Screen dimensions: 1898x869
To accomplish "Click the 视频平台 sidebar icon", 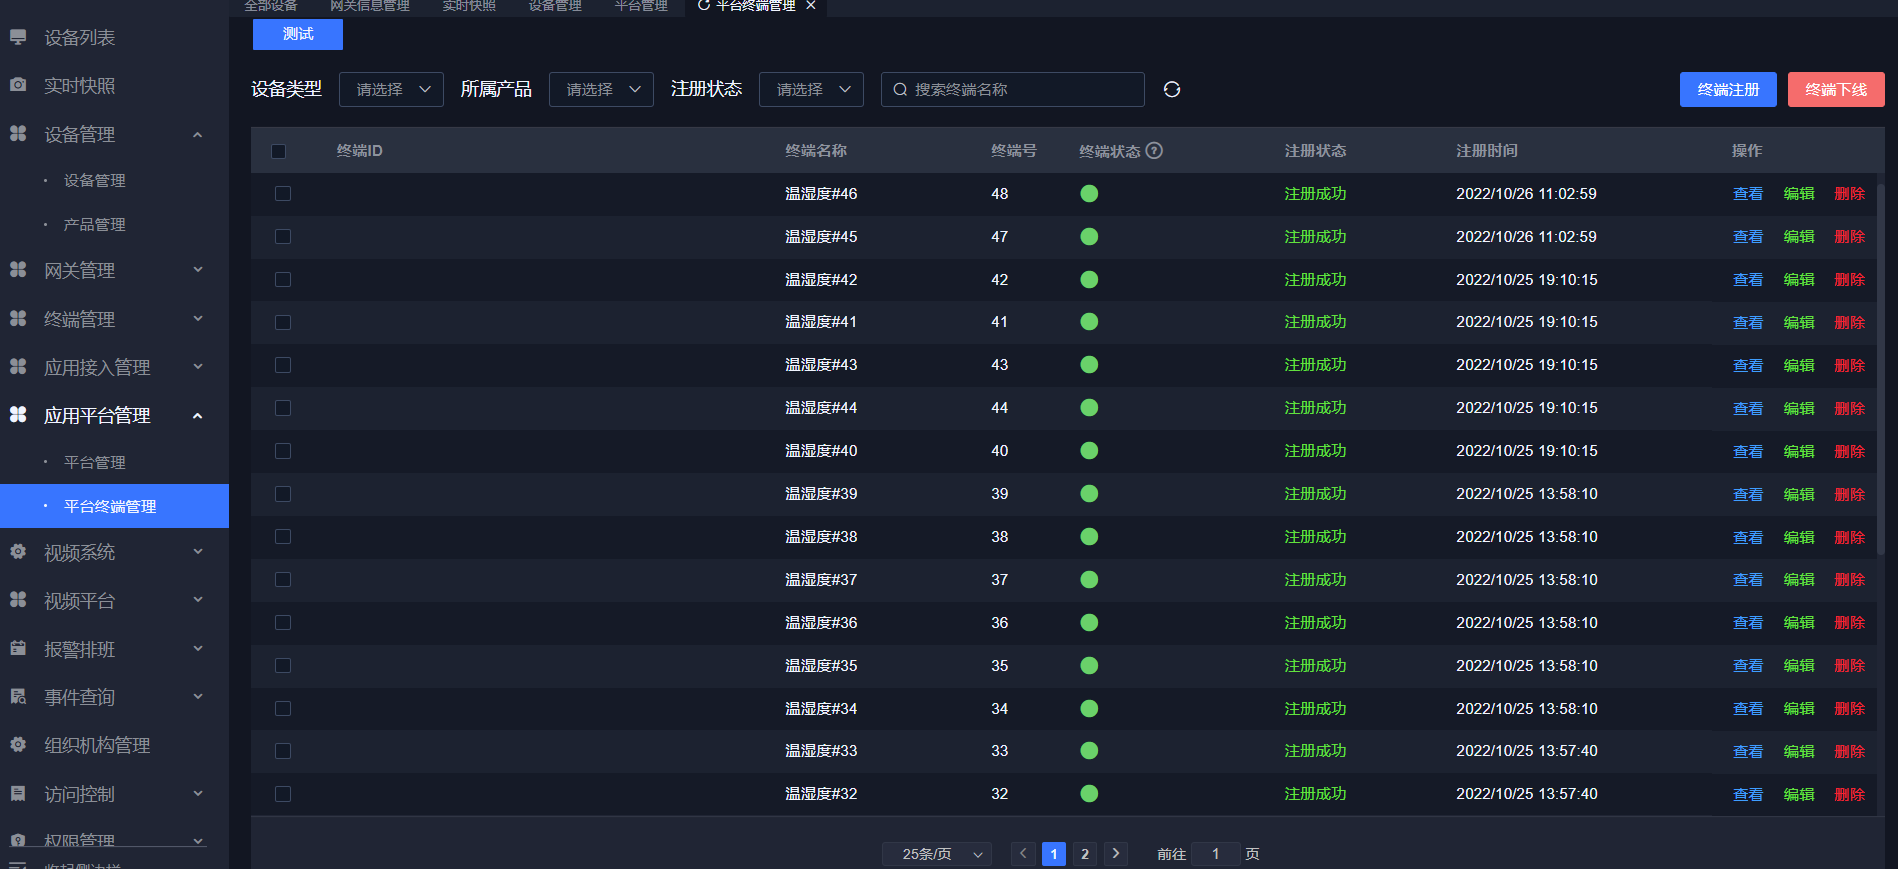I will (18, 600).
